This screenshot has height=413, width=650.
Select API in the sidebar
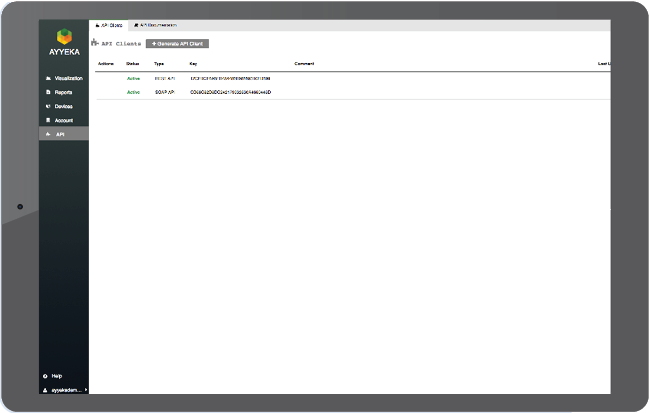[x=60, y=134]
